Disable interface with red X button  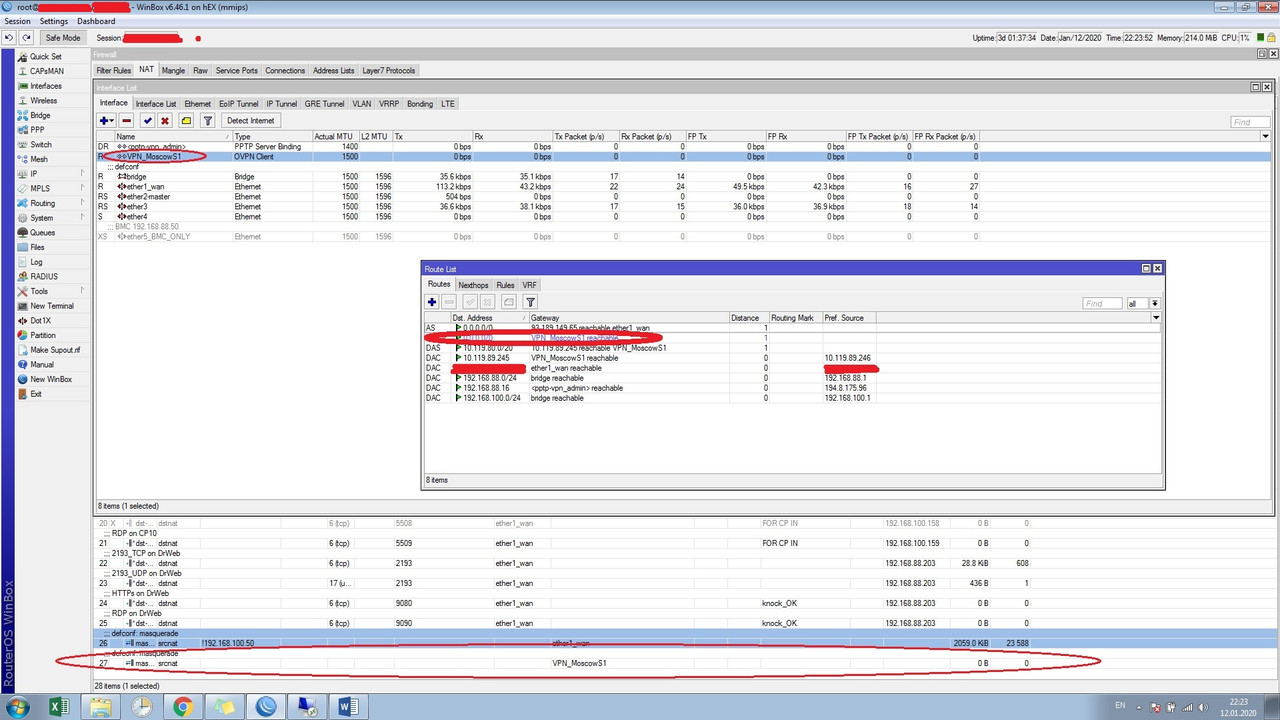(x=165, y=121)
